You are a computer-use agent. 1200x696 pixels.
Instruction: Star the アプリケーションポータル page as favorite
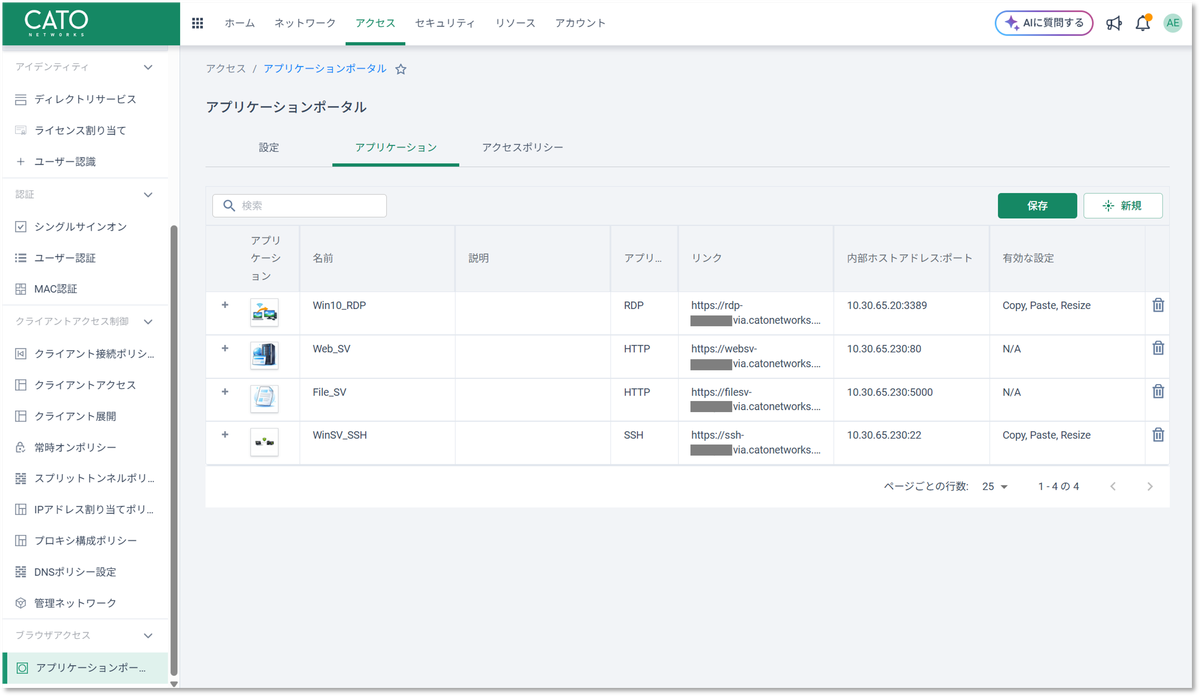400,68
